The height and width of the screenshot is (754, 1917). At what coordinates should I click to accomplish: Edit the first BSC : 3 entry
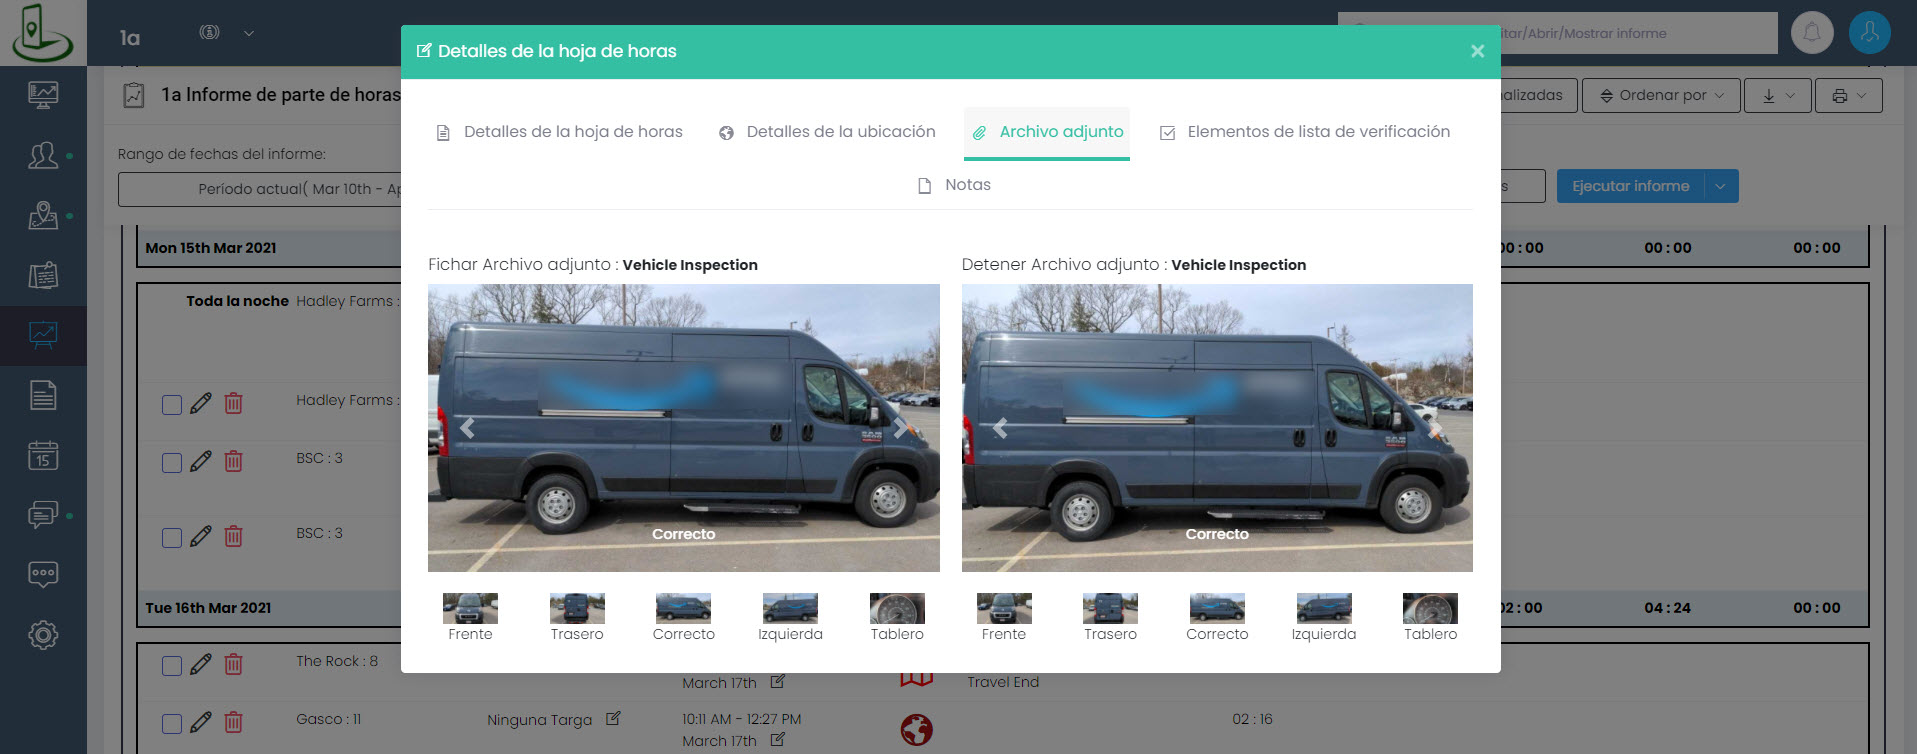(201, 461)
